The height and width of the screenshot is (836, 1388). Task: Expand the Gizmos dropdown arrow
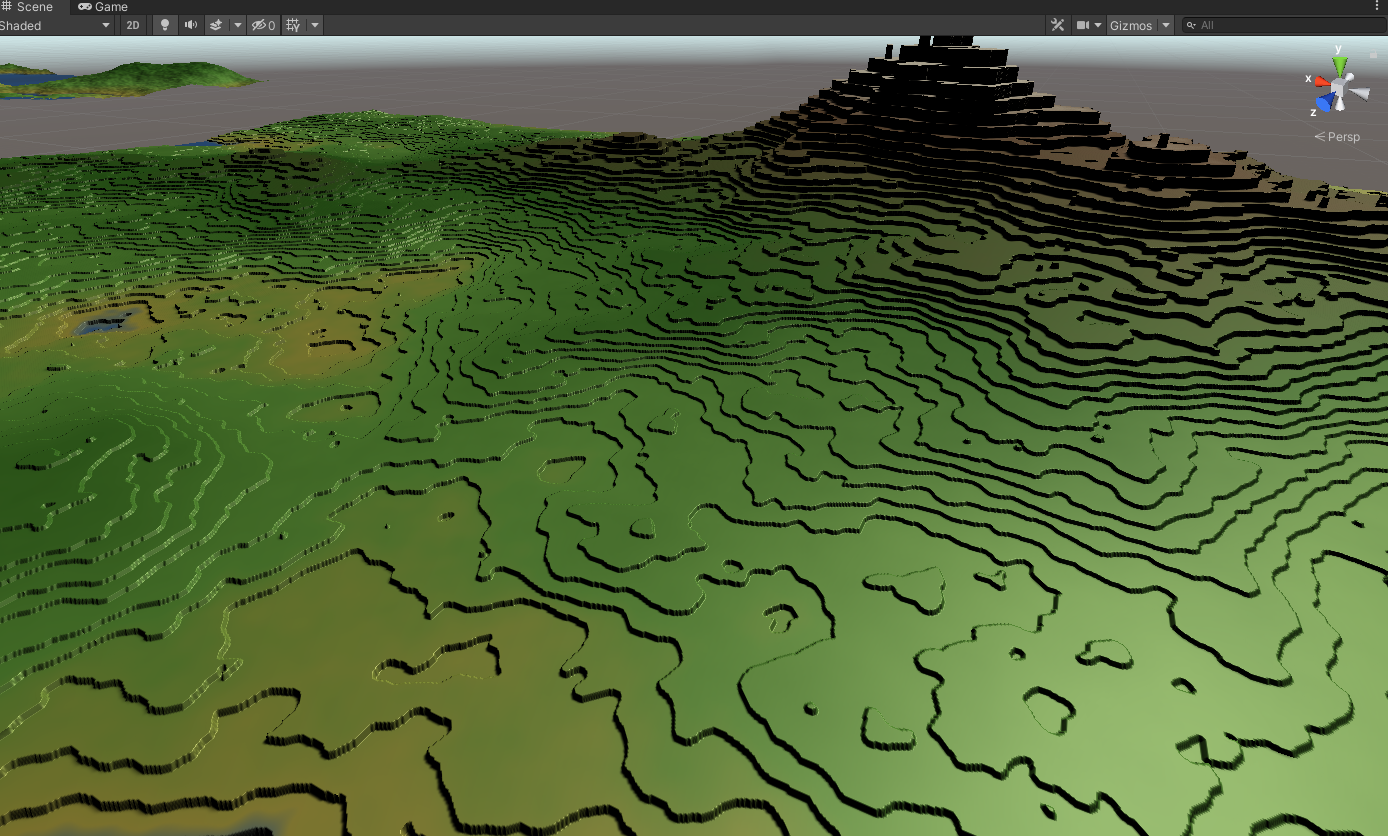click(1166, 25)
